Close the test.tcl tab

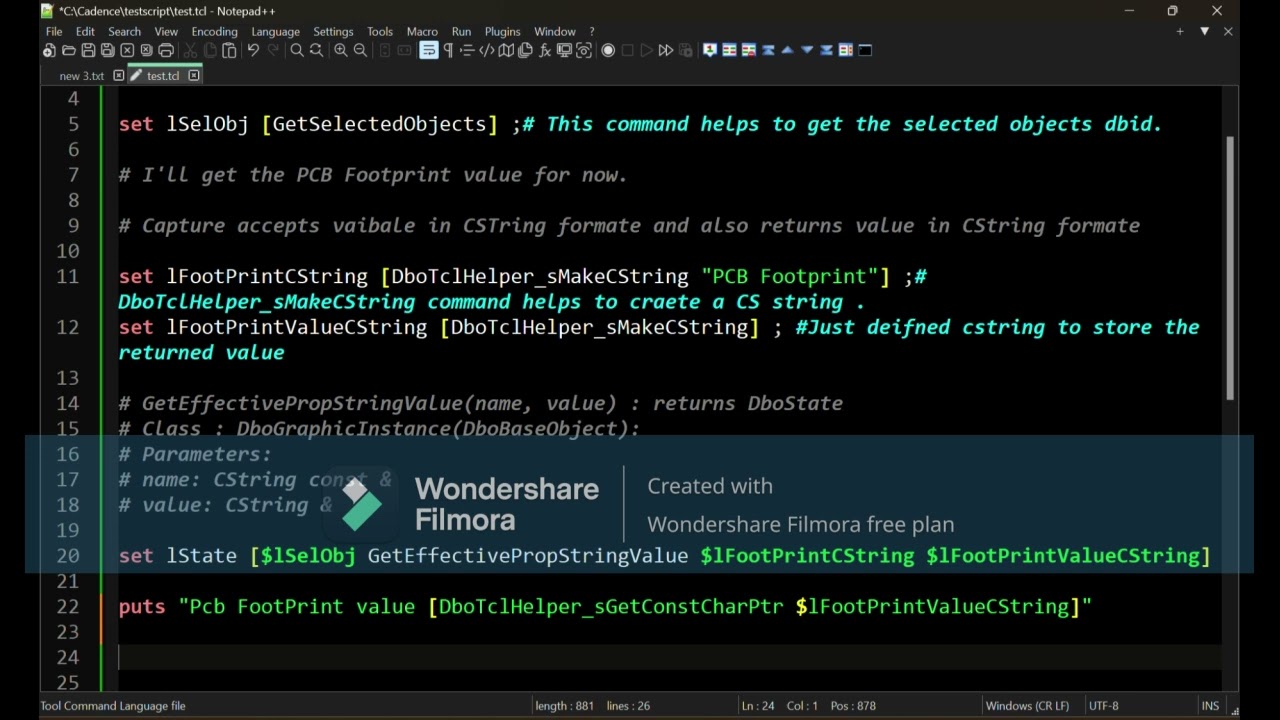pos(194,76)
